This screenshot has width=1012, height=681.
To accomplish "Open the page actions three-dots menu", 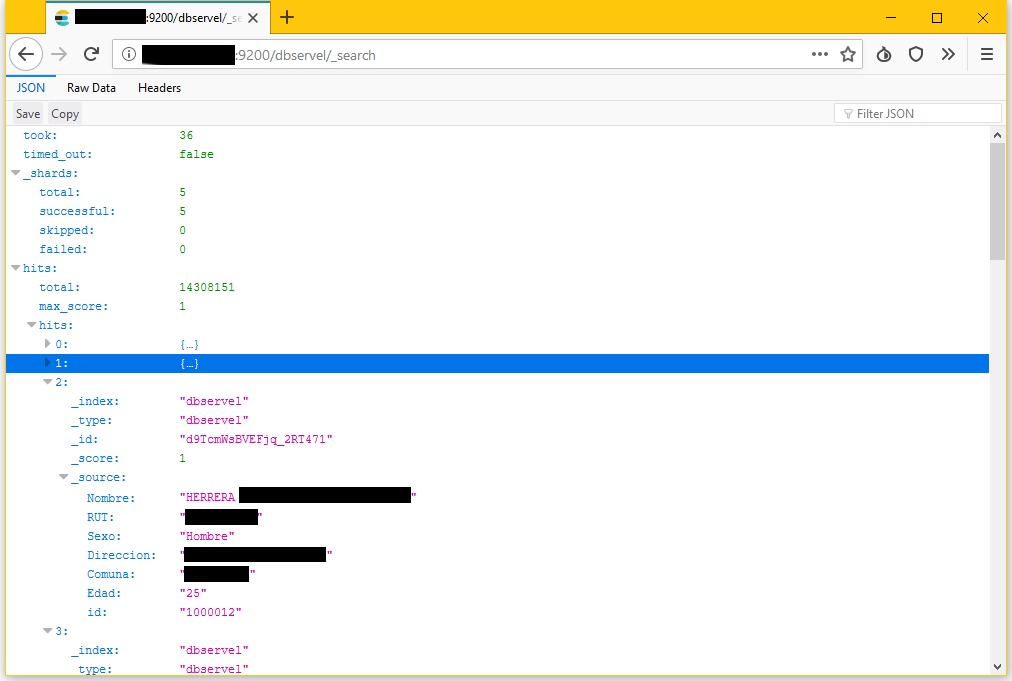I will [x=820, y=55].
